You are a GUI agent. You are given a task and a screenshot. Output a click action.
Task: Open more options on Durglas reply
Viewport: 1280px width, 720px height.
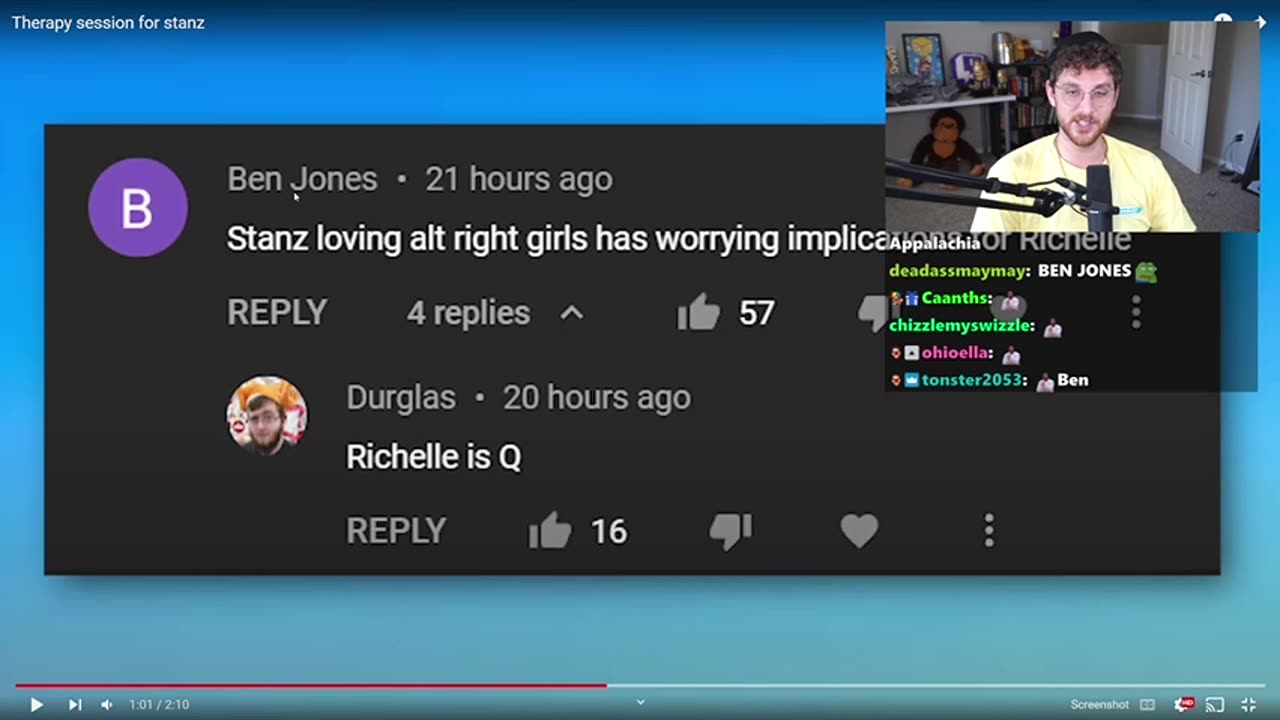pos(989,531)
